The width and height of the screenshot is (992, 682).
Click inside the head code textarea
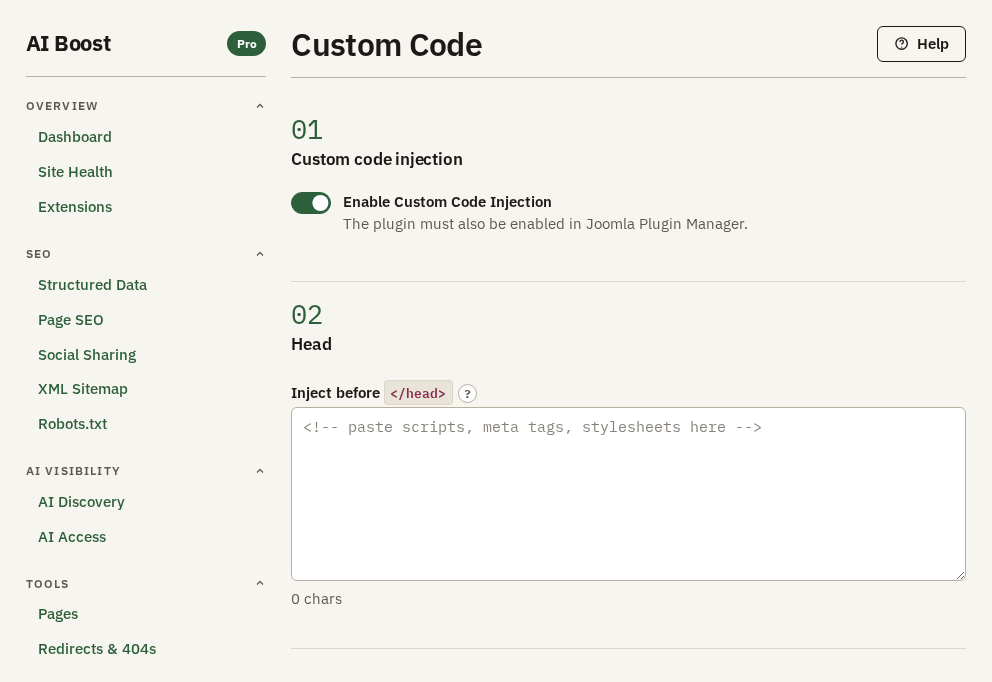(628, 494)
